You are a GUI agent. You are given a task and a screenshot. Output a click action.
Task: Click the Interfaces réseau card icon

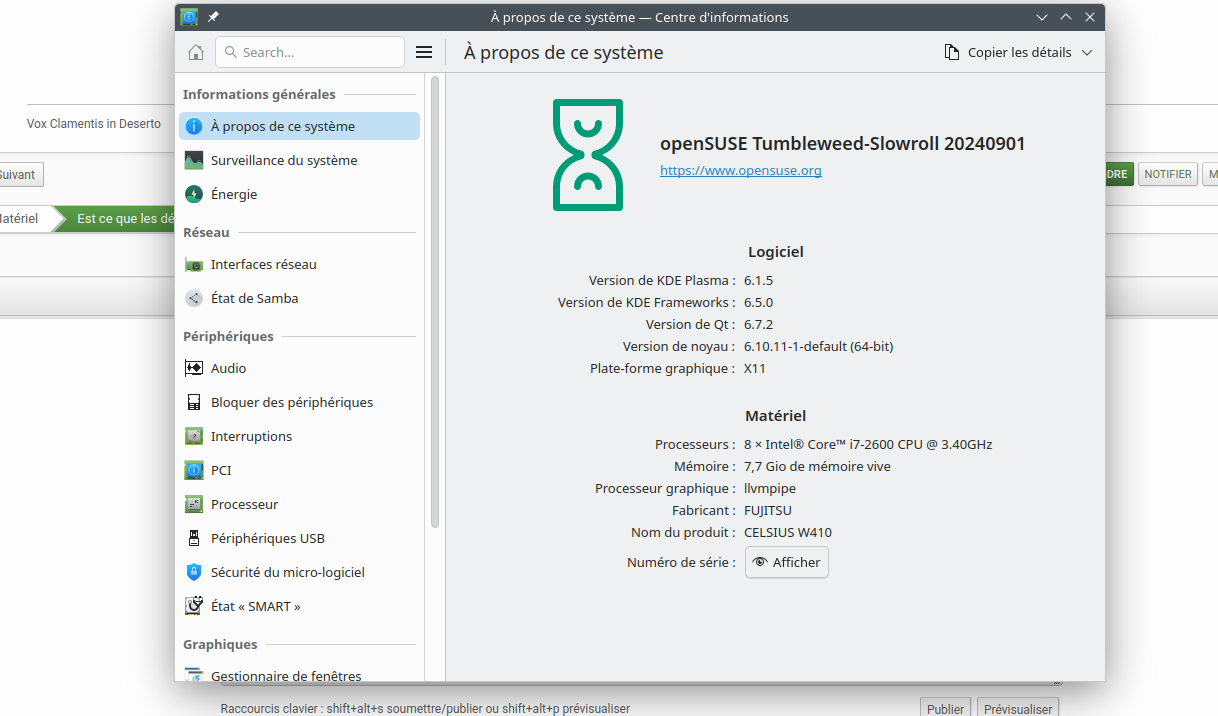pos(194,264)
